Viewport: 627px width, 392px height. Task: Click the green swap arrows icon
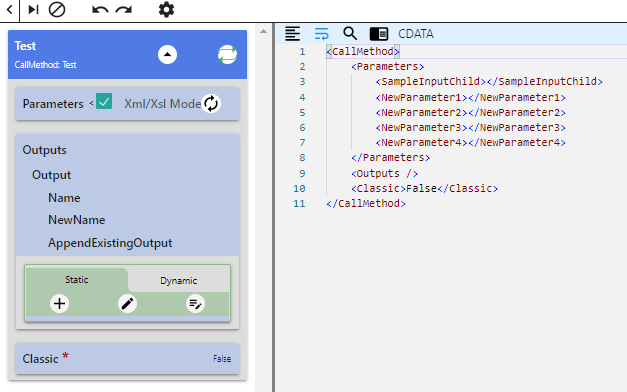tap(227, 55)
